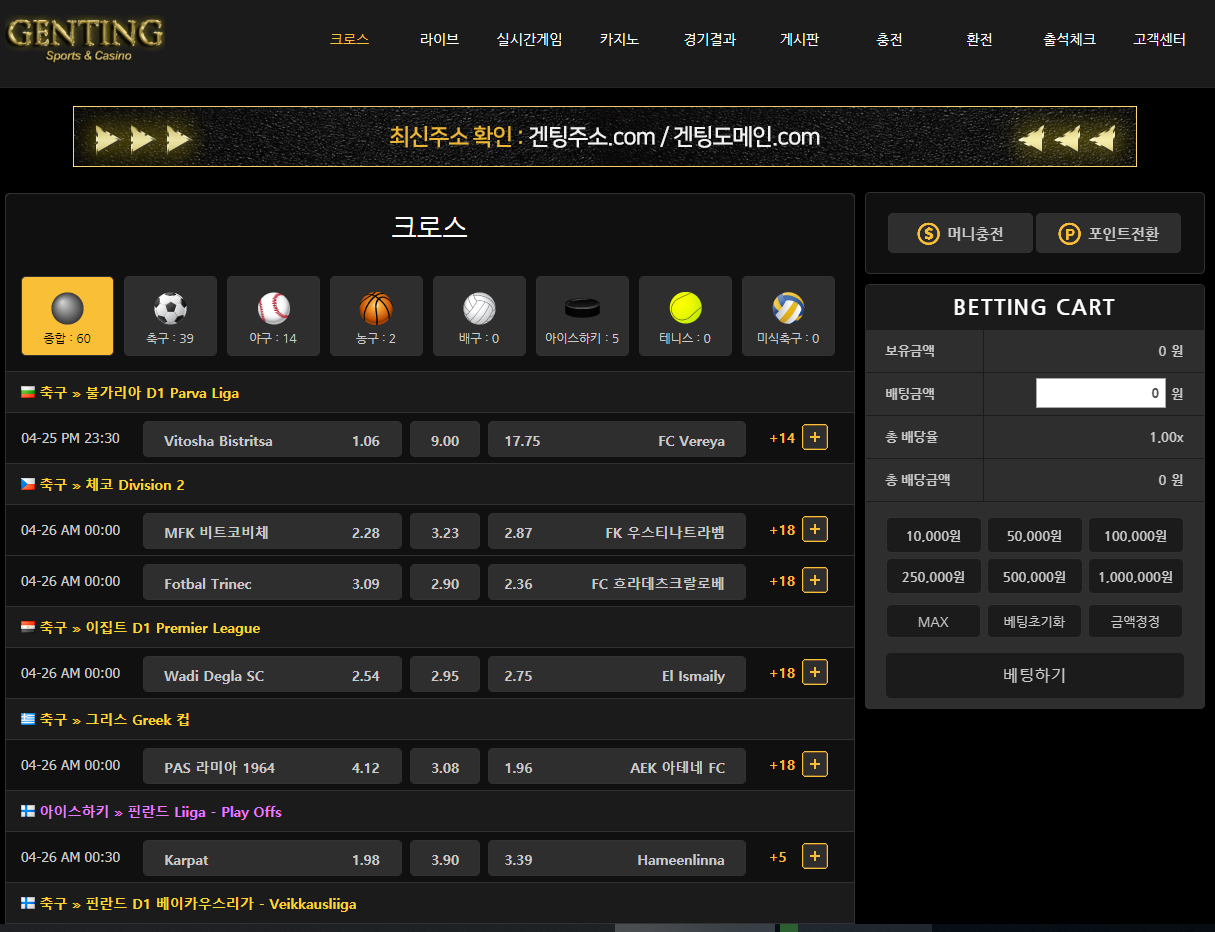Add 10,000원 to bet amount
1215x932 pixels.
coord(933,536)
